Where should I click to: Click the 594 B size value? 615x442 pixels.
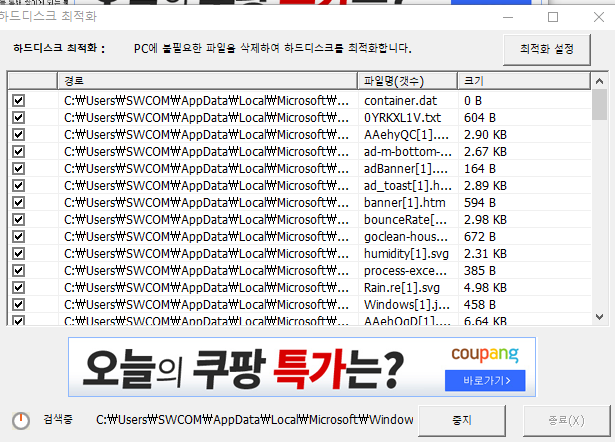480,203
